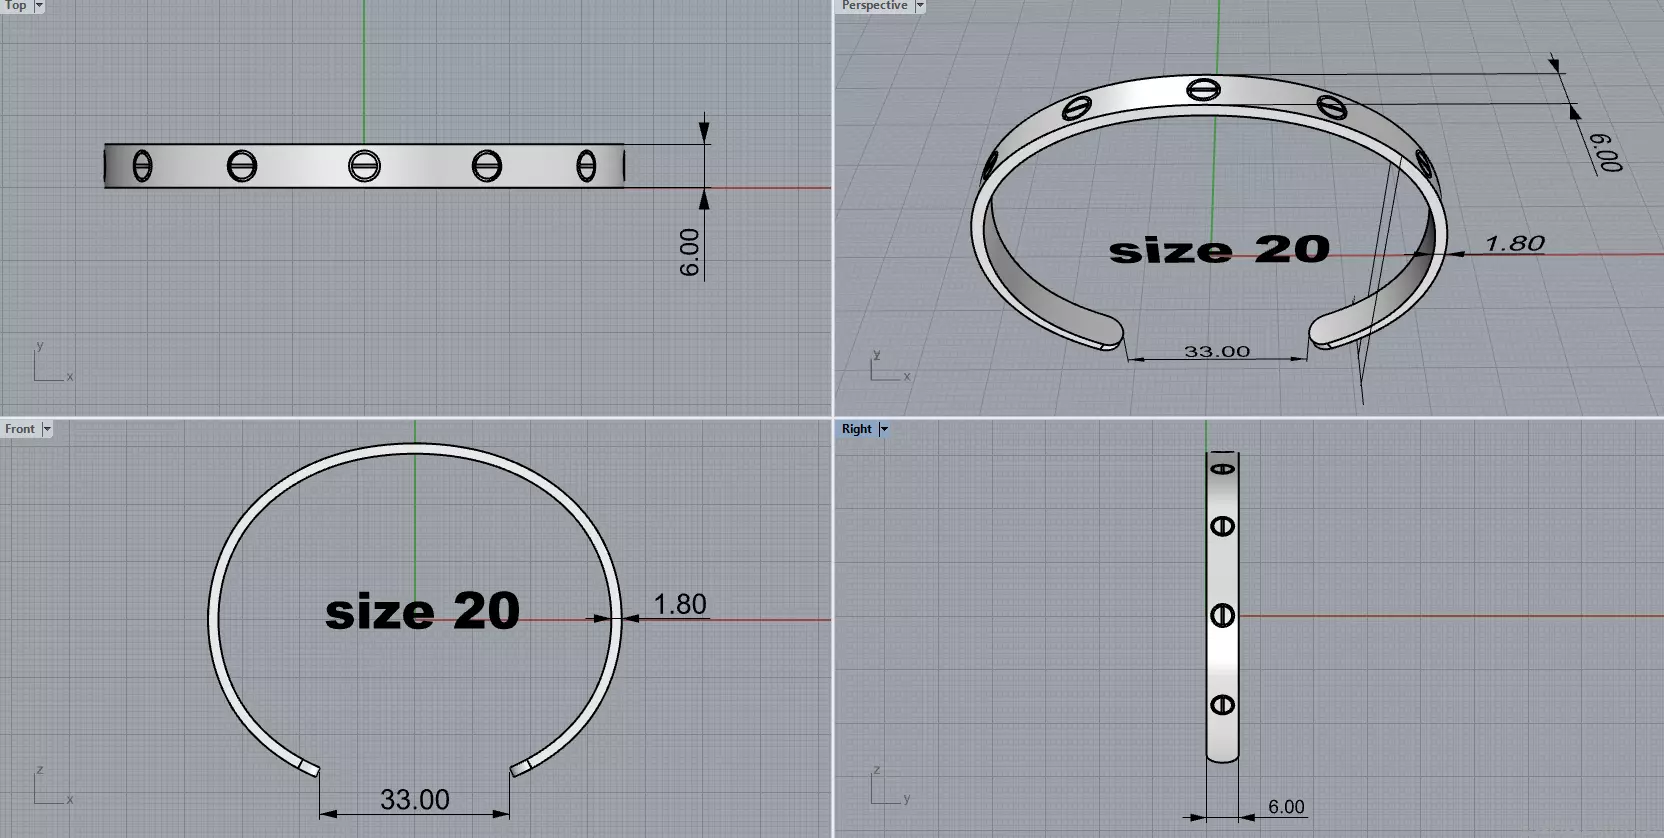Select the 6.00 dimension in Perspective viewport
This screenshot has height=838, width=1664.
[x=1604, y=153]
